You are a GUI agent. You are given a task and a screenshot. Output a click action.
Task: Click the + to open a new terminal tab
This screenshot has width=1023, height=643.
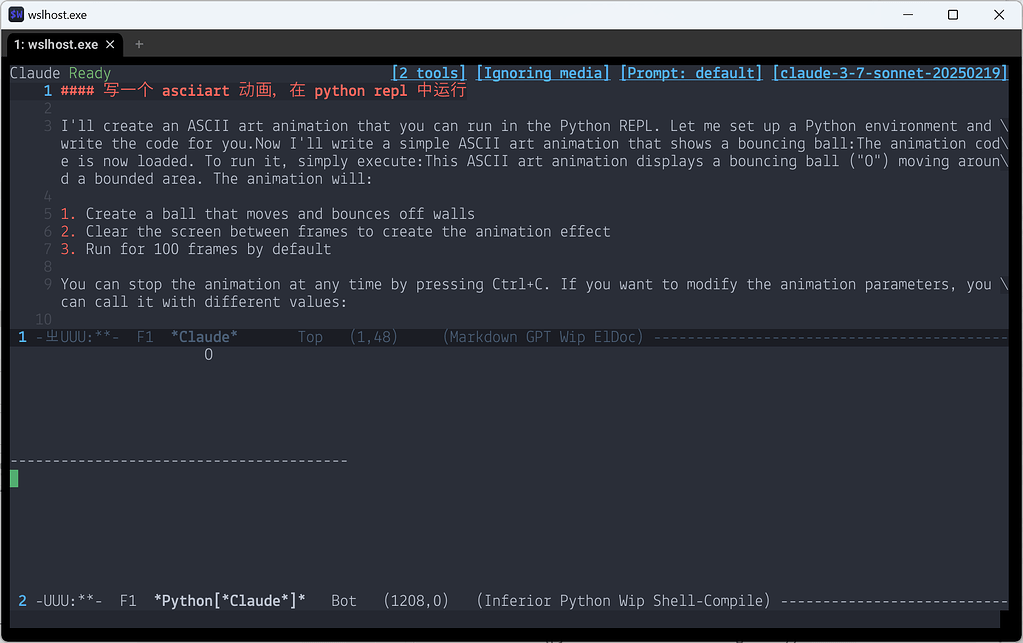pos(138,44)
